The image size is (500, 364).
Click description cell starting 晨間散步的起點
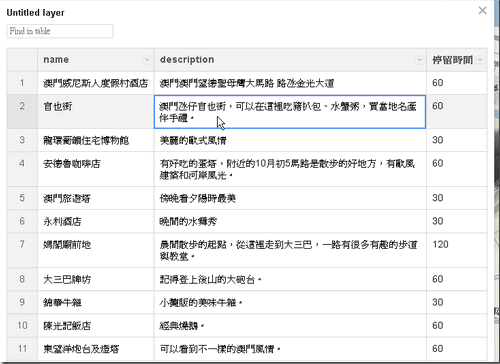290,250
